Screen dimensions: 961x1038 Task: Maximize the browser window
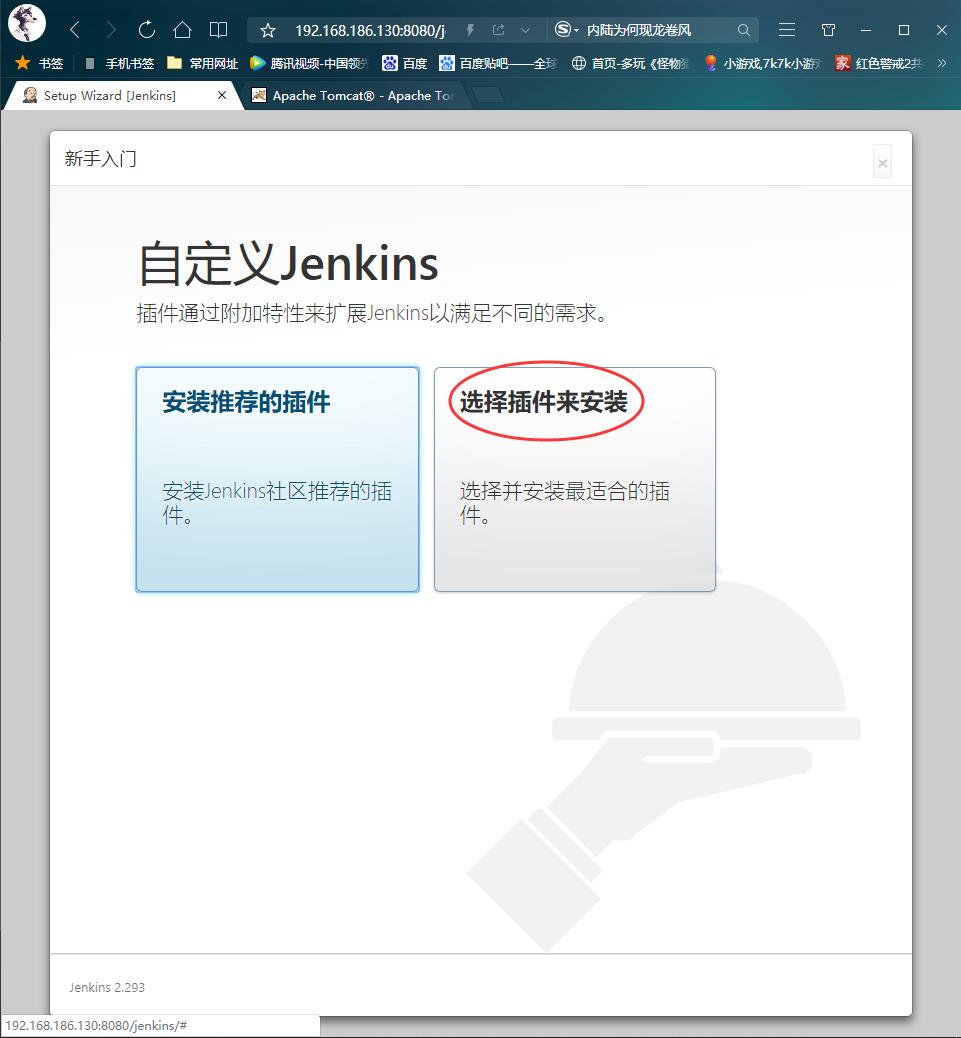904,30
